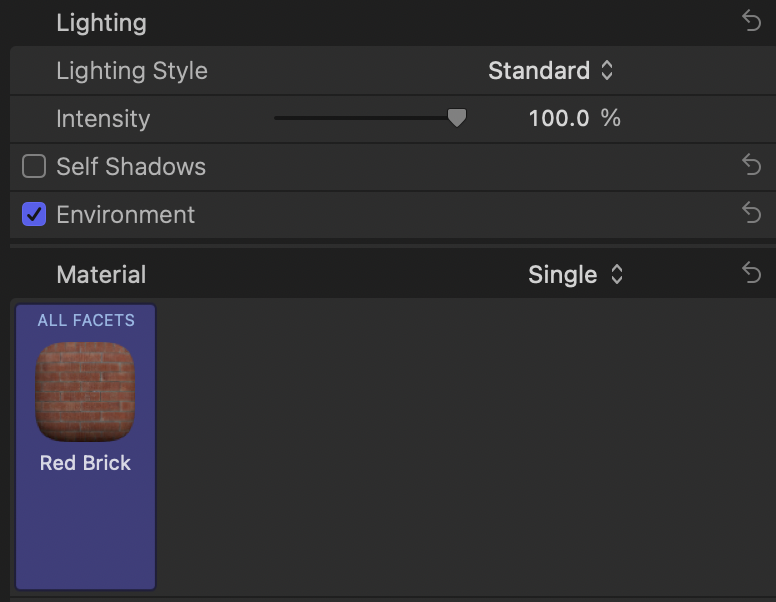776x602 pixels.
Task: Click the Self Shadows label text
Action: click(131, 166)
